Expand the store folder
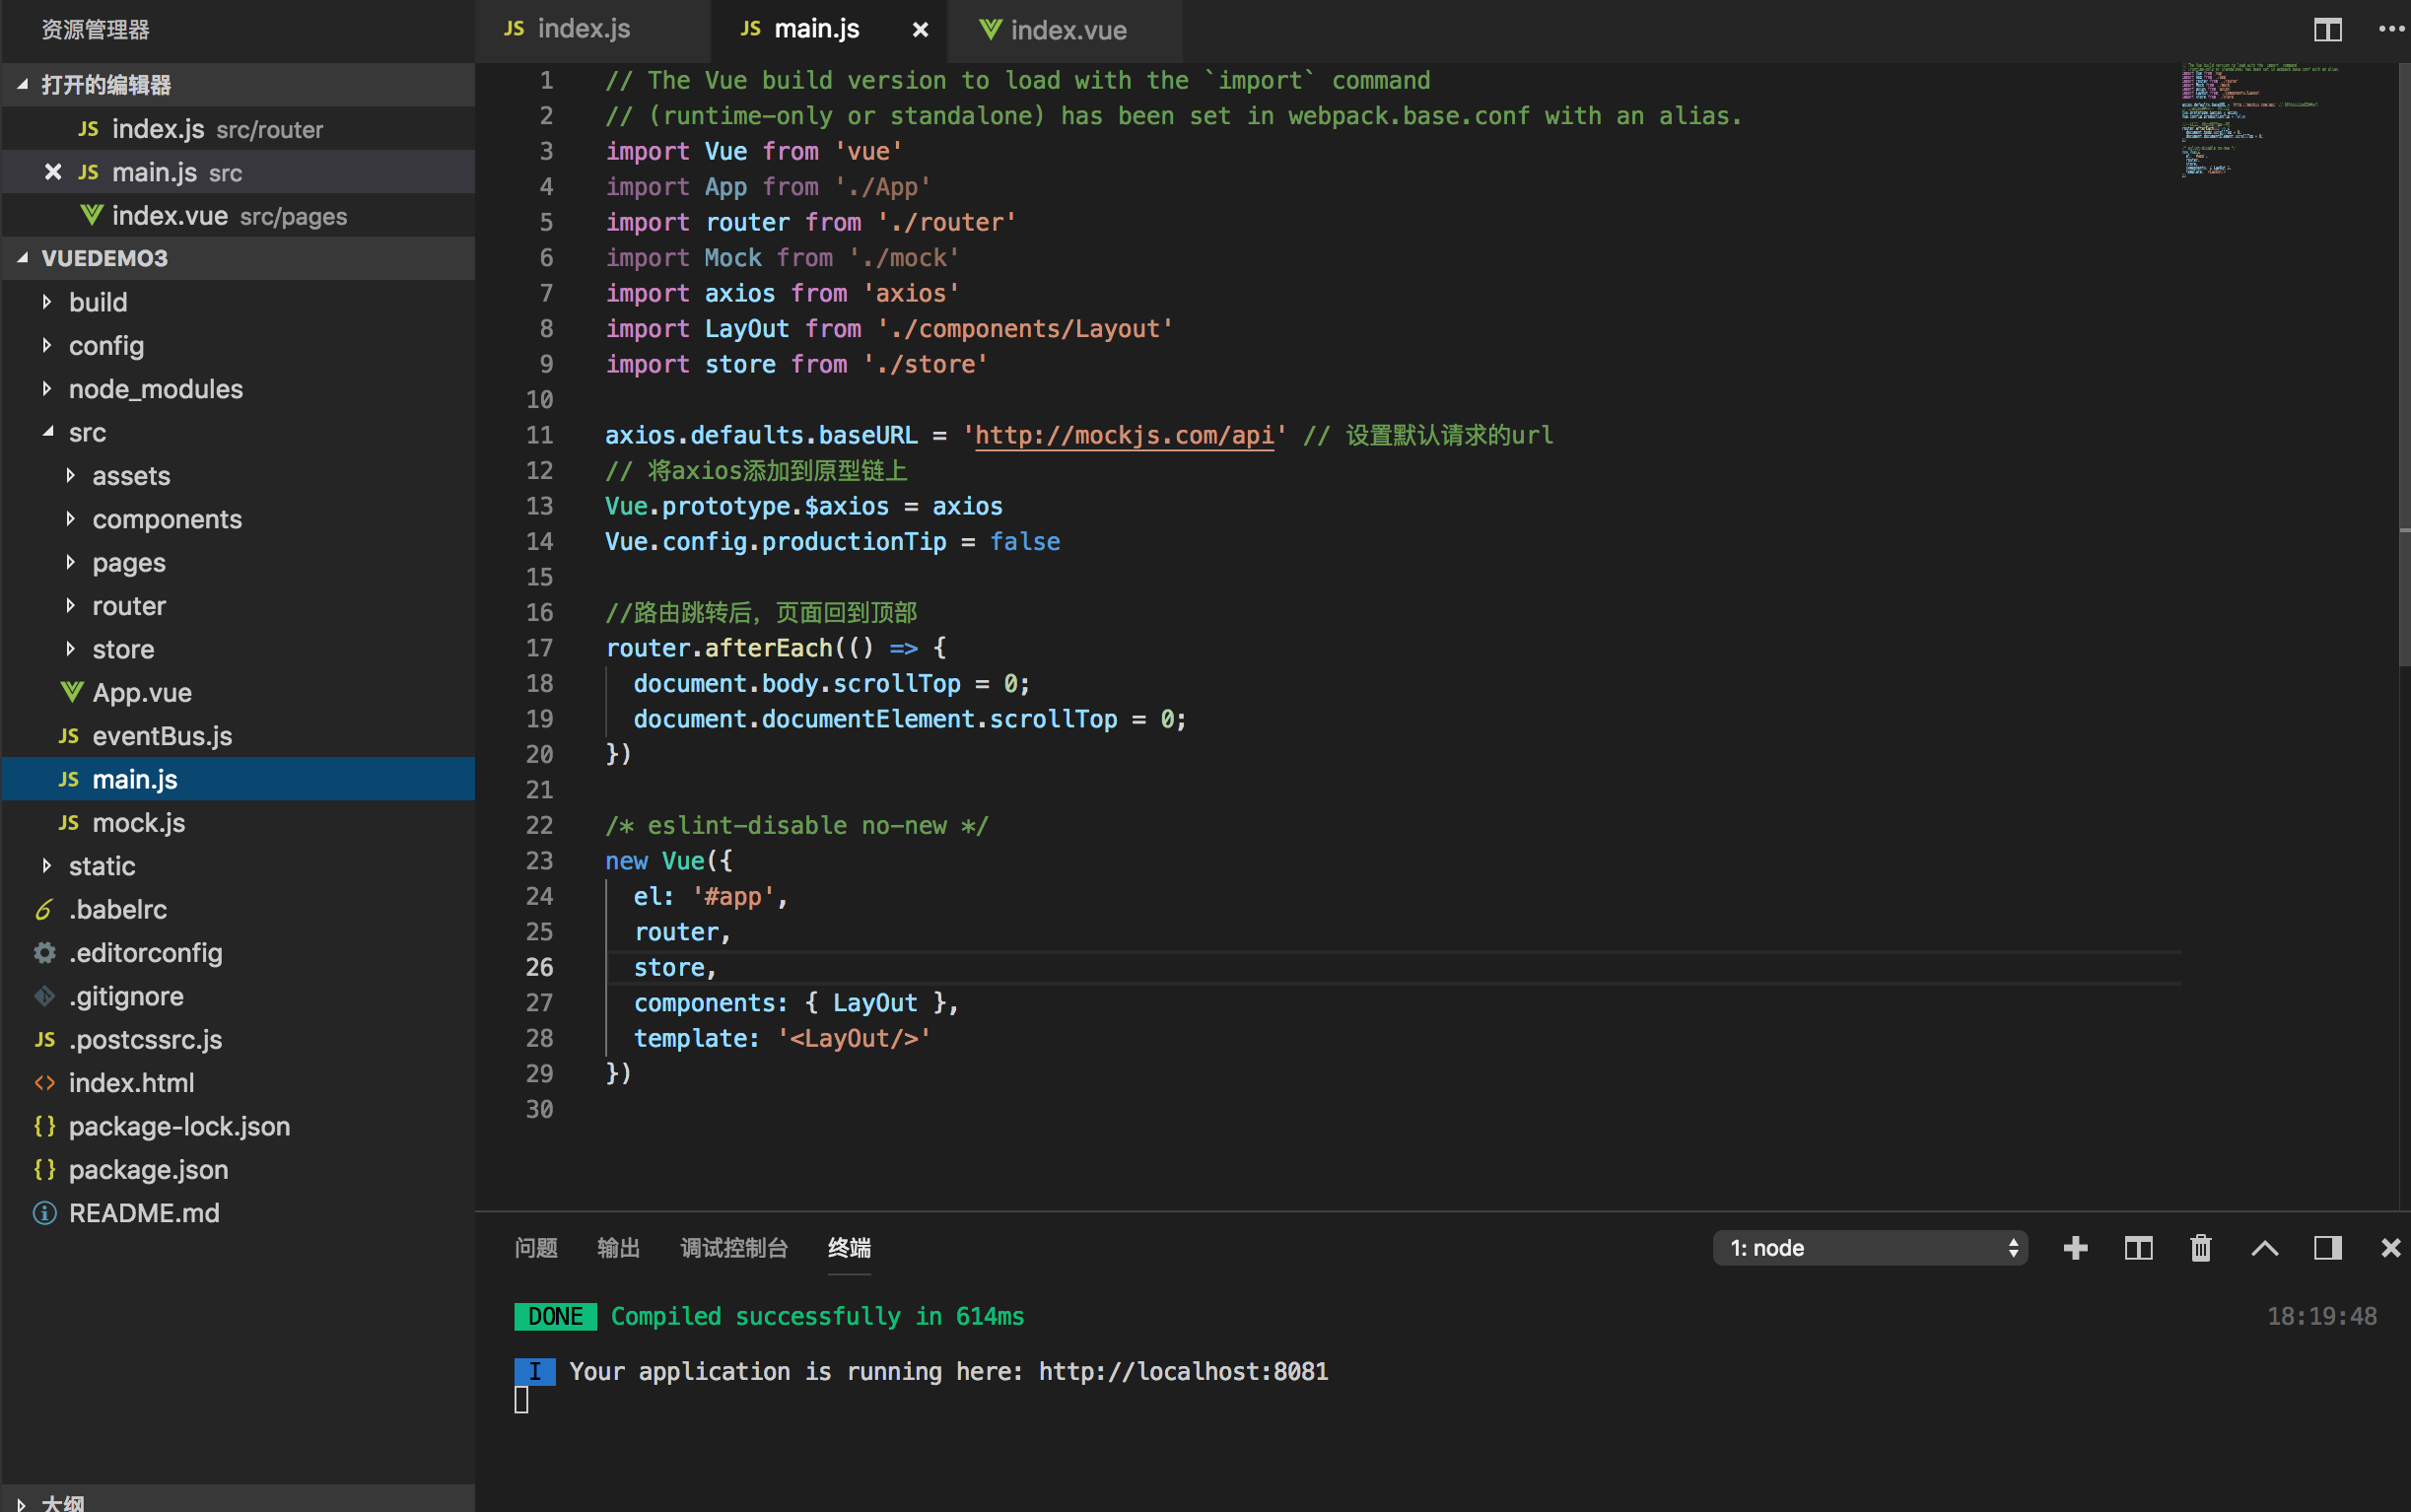 point(70,649)
